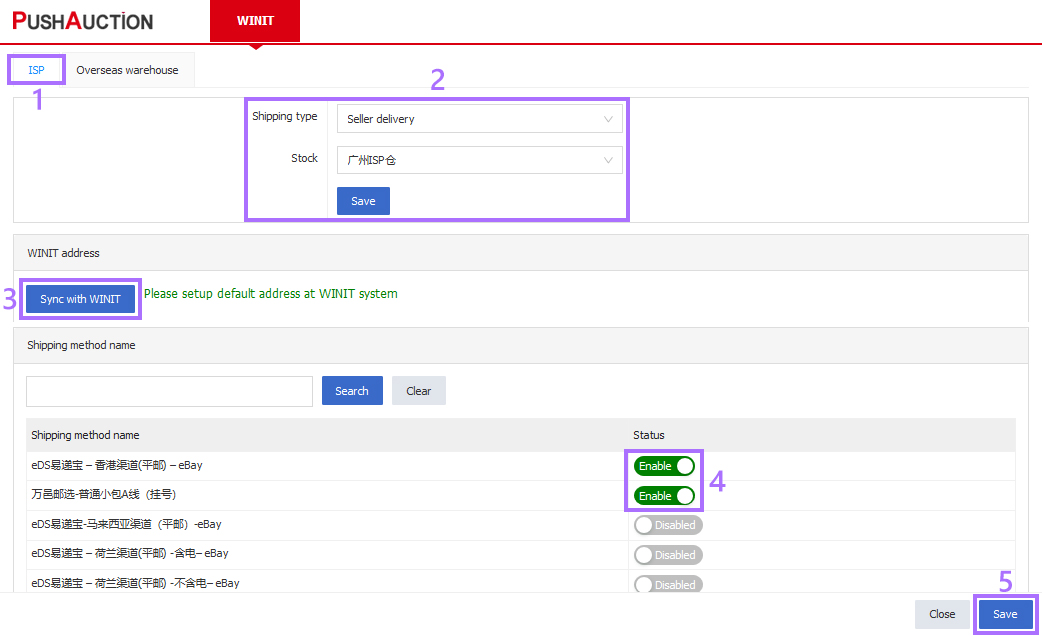Click the shipping method search input field

tap(168, 390)
